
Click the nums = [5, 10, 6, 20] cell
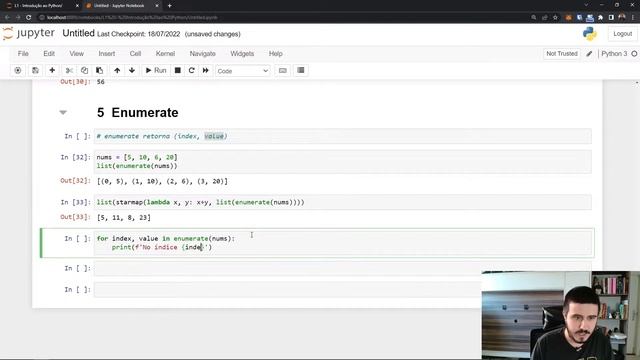point(342,162)
